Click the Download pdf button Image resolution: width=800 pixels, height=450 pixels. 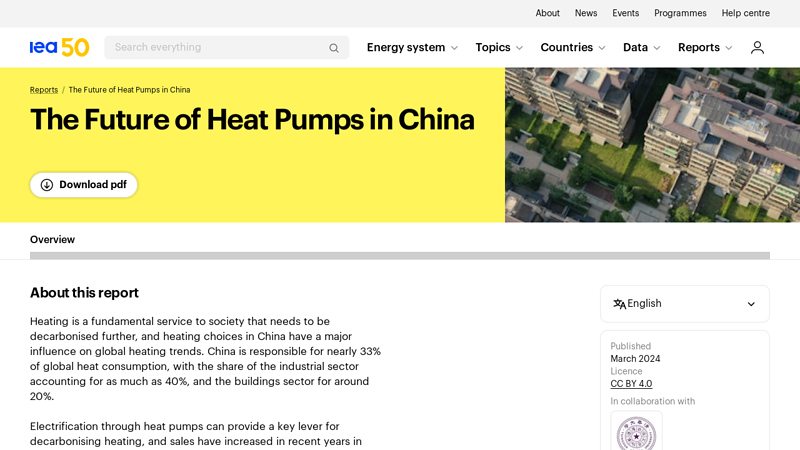tap(84, 185)
